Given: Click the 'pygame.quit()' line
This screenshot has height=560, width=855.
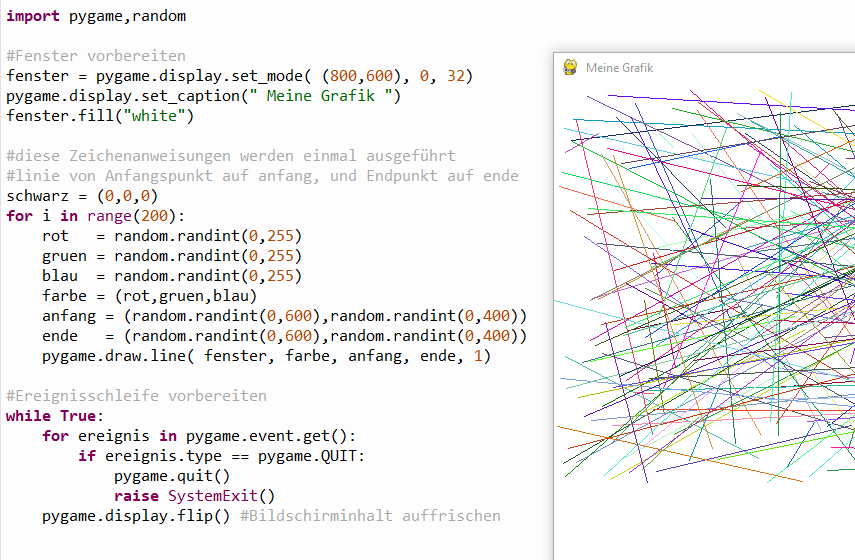Looking at the screenshot, I should 172,476.
